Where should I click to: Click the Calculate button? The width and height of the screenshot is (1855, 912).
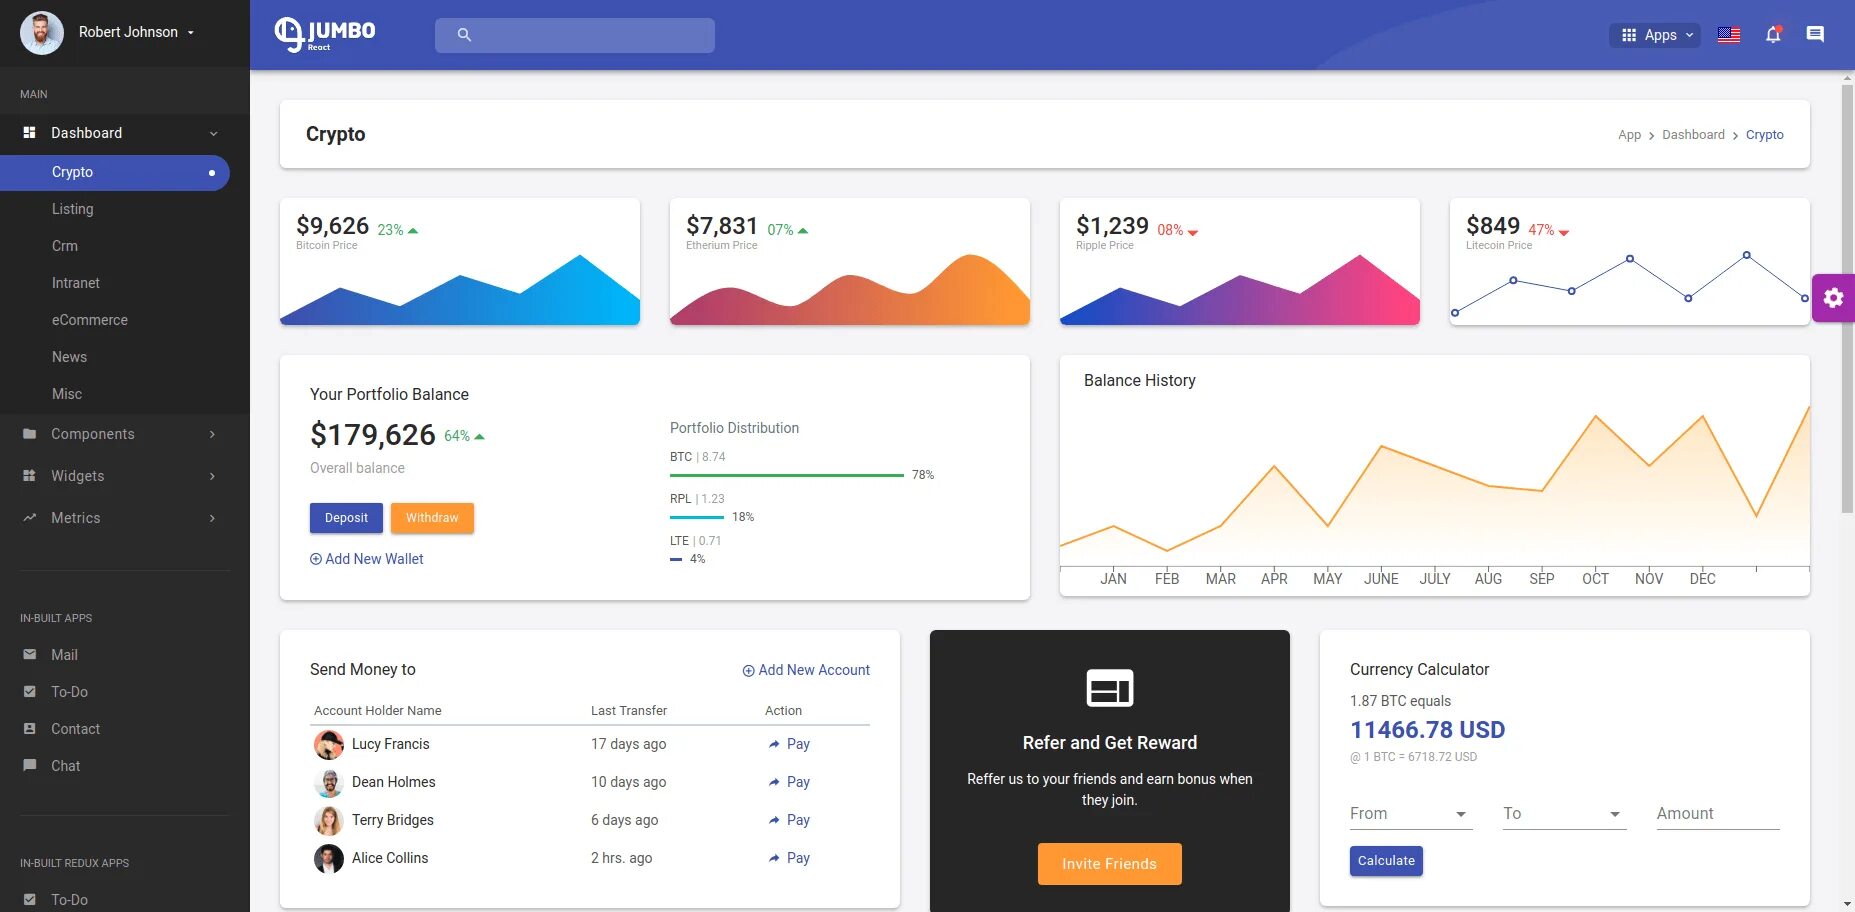click(1386, 861)
